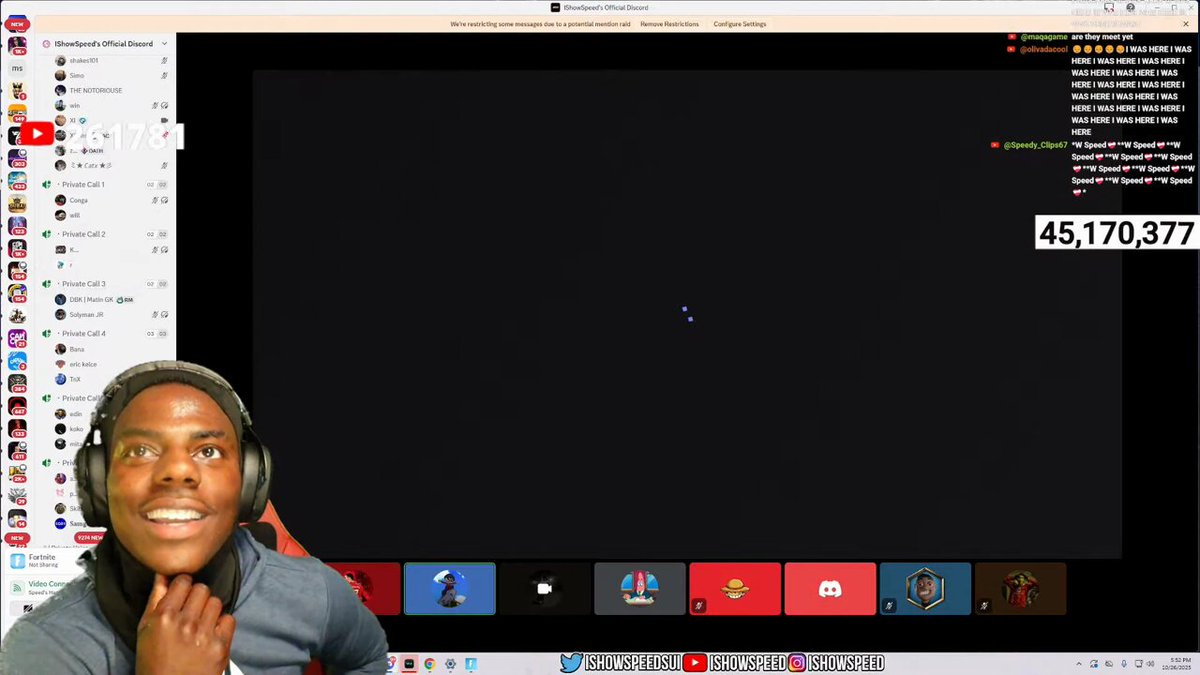The width and height of the screenshot is (1200, 675).
Task: Open server icon with 432 badge
Action: tap(17, 181)
